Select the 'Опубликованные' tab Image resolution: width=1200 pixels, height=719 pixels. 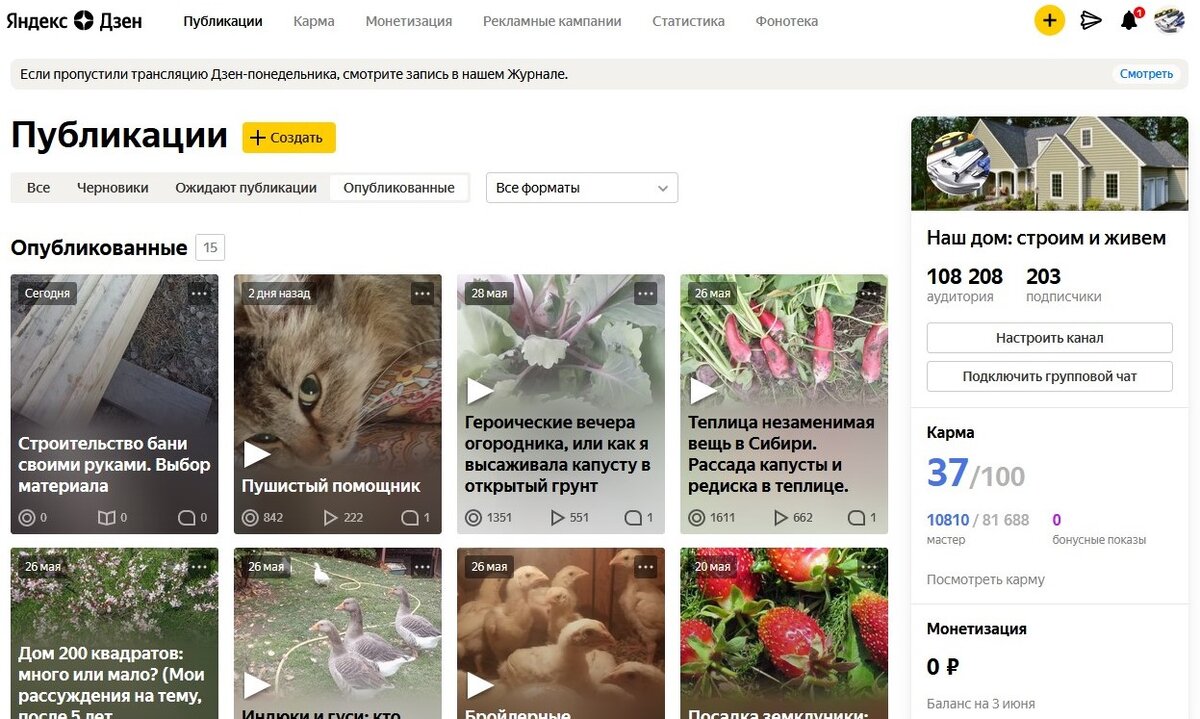click(399, 188)
